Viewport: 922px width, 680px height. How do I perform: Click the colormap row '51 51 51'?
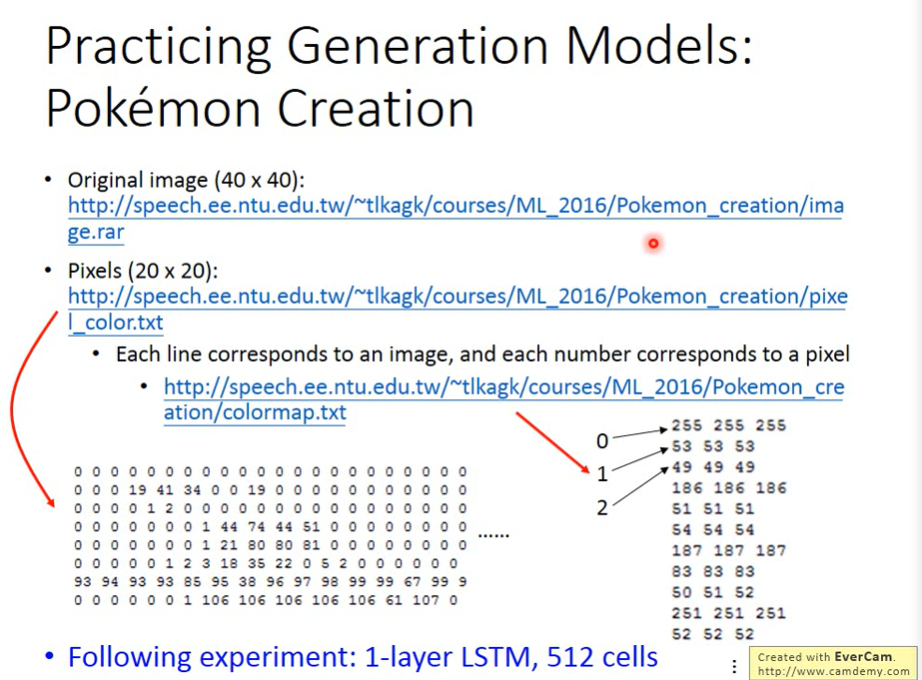coord(713,509)
